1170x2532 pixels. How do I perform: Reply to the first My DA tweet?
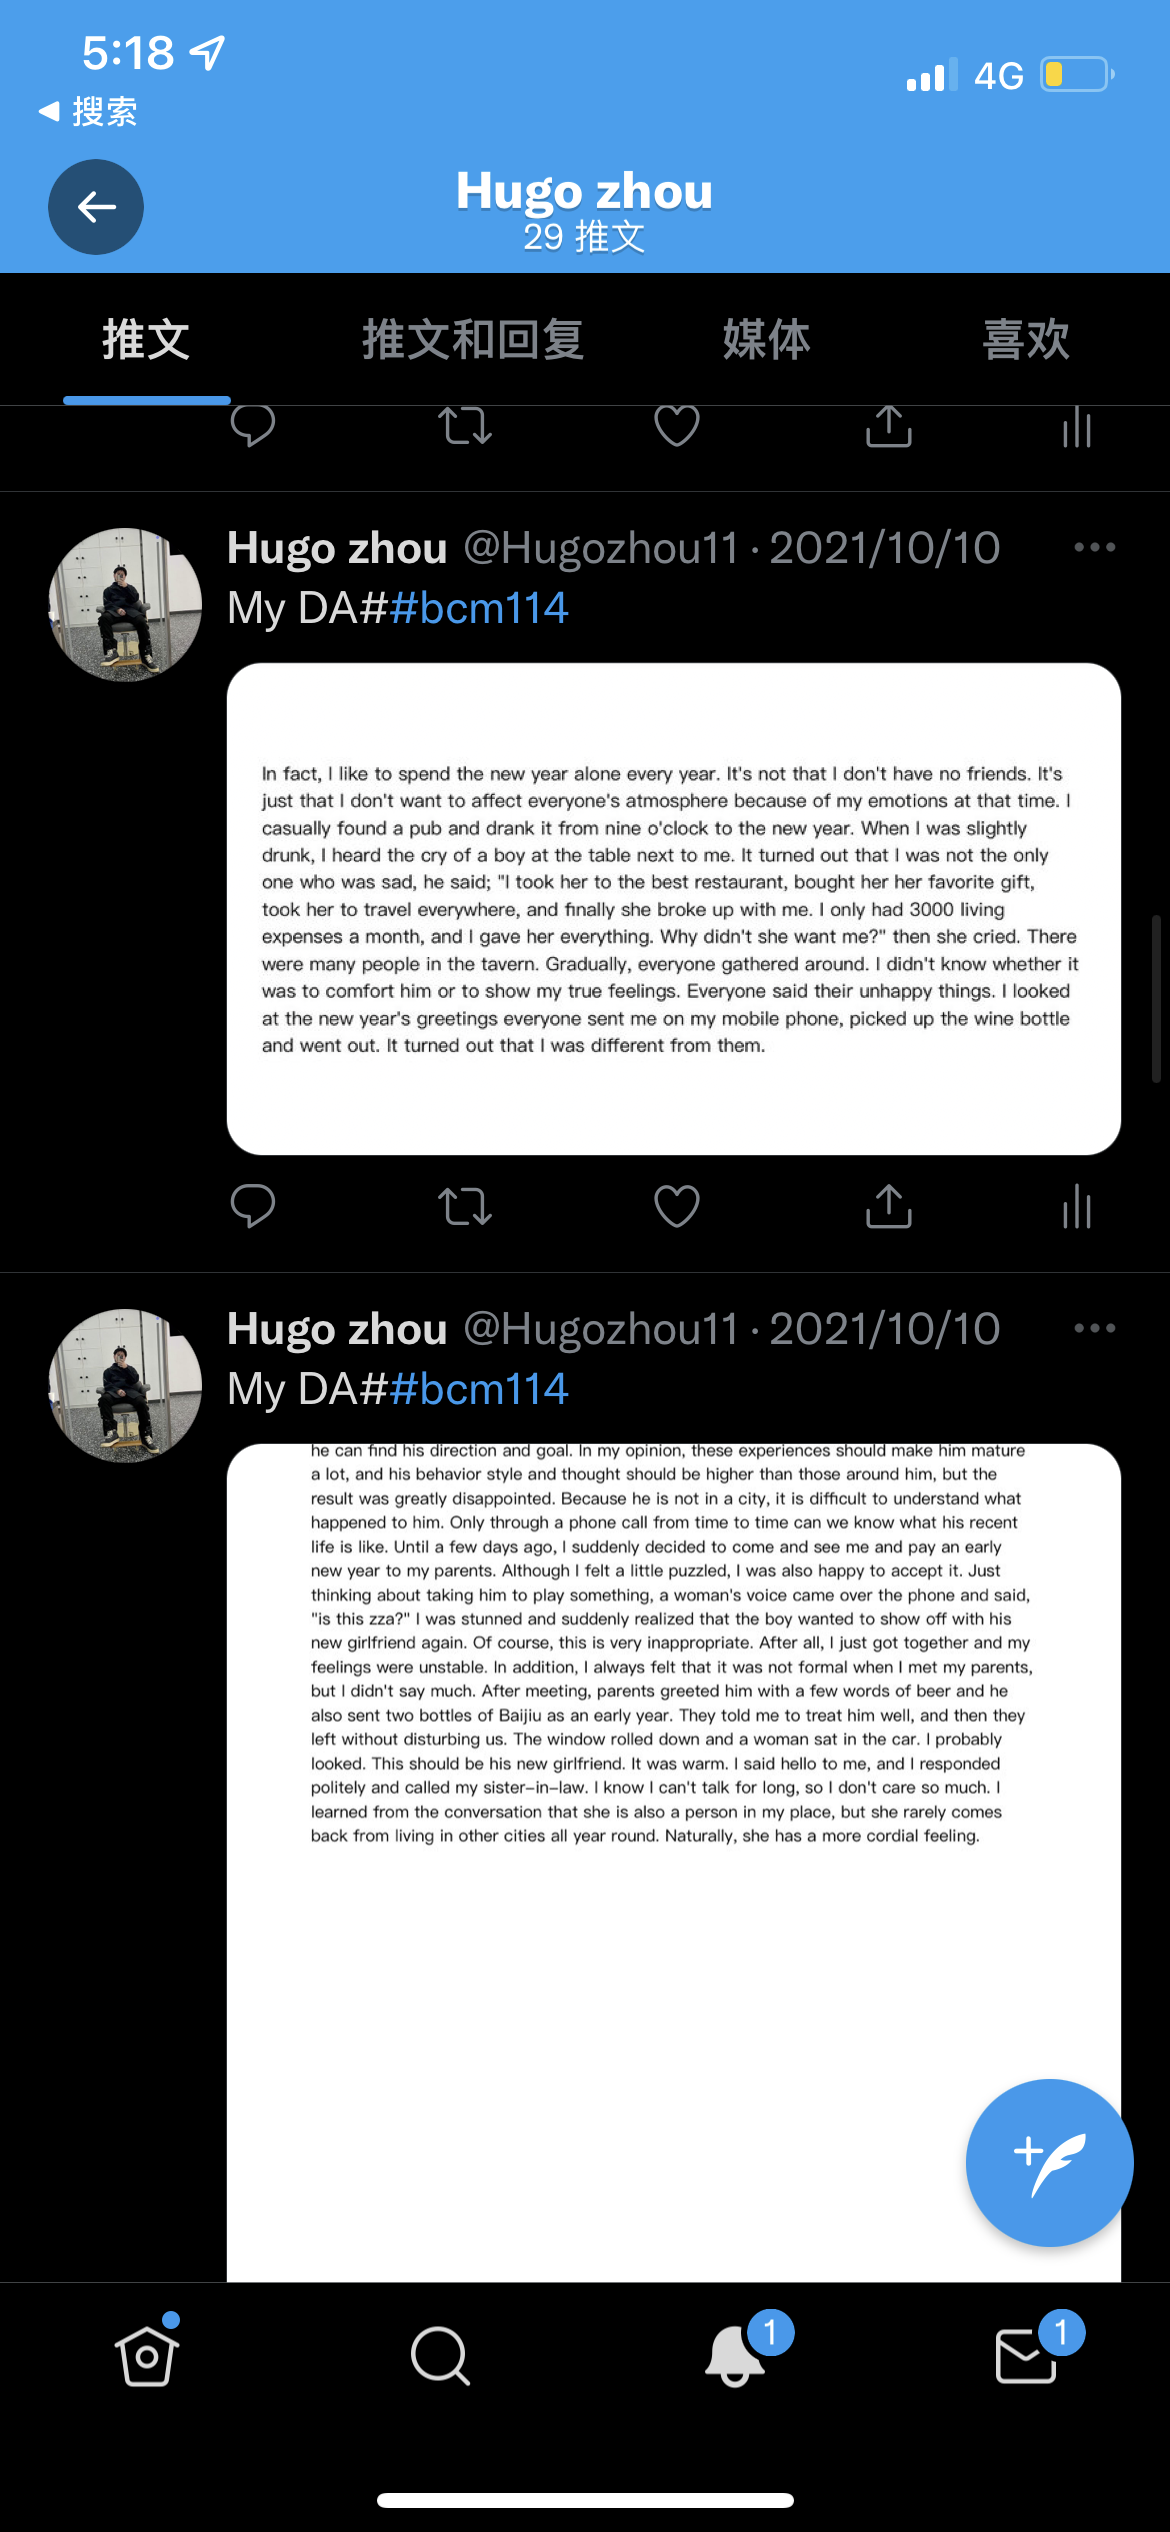tap(253, 1206)
